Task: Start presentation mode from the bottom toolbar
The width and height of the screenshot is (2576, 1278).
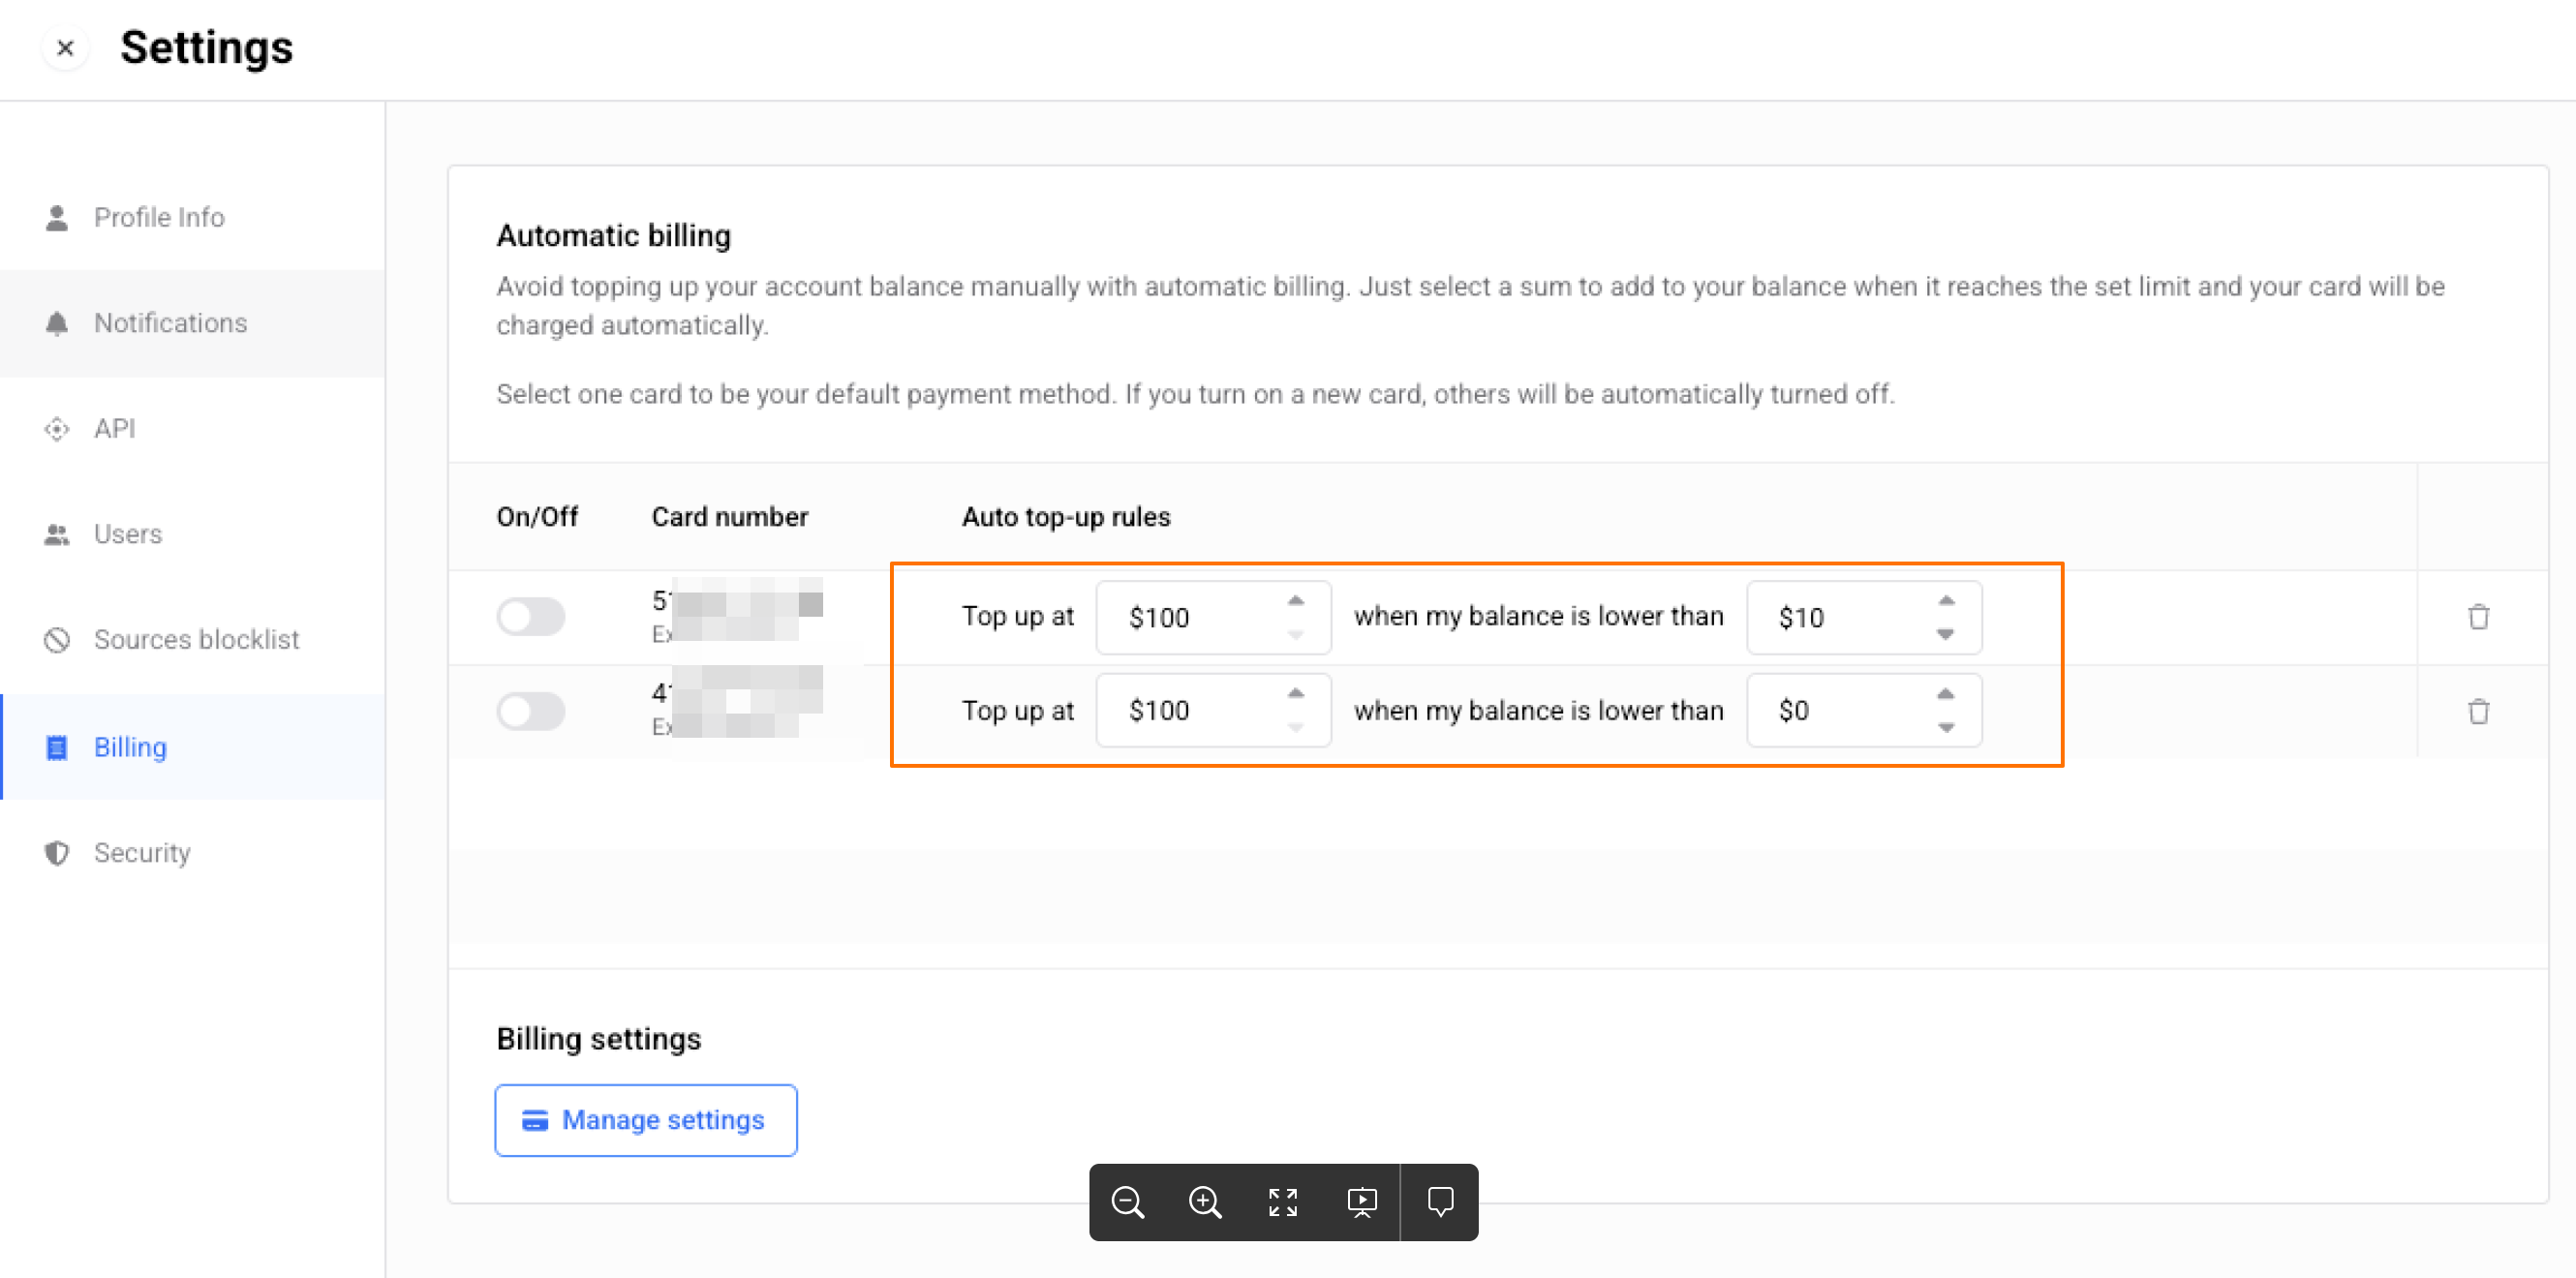Action: tap(1362, 1202)
